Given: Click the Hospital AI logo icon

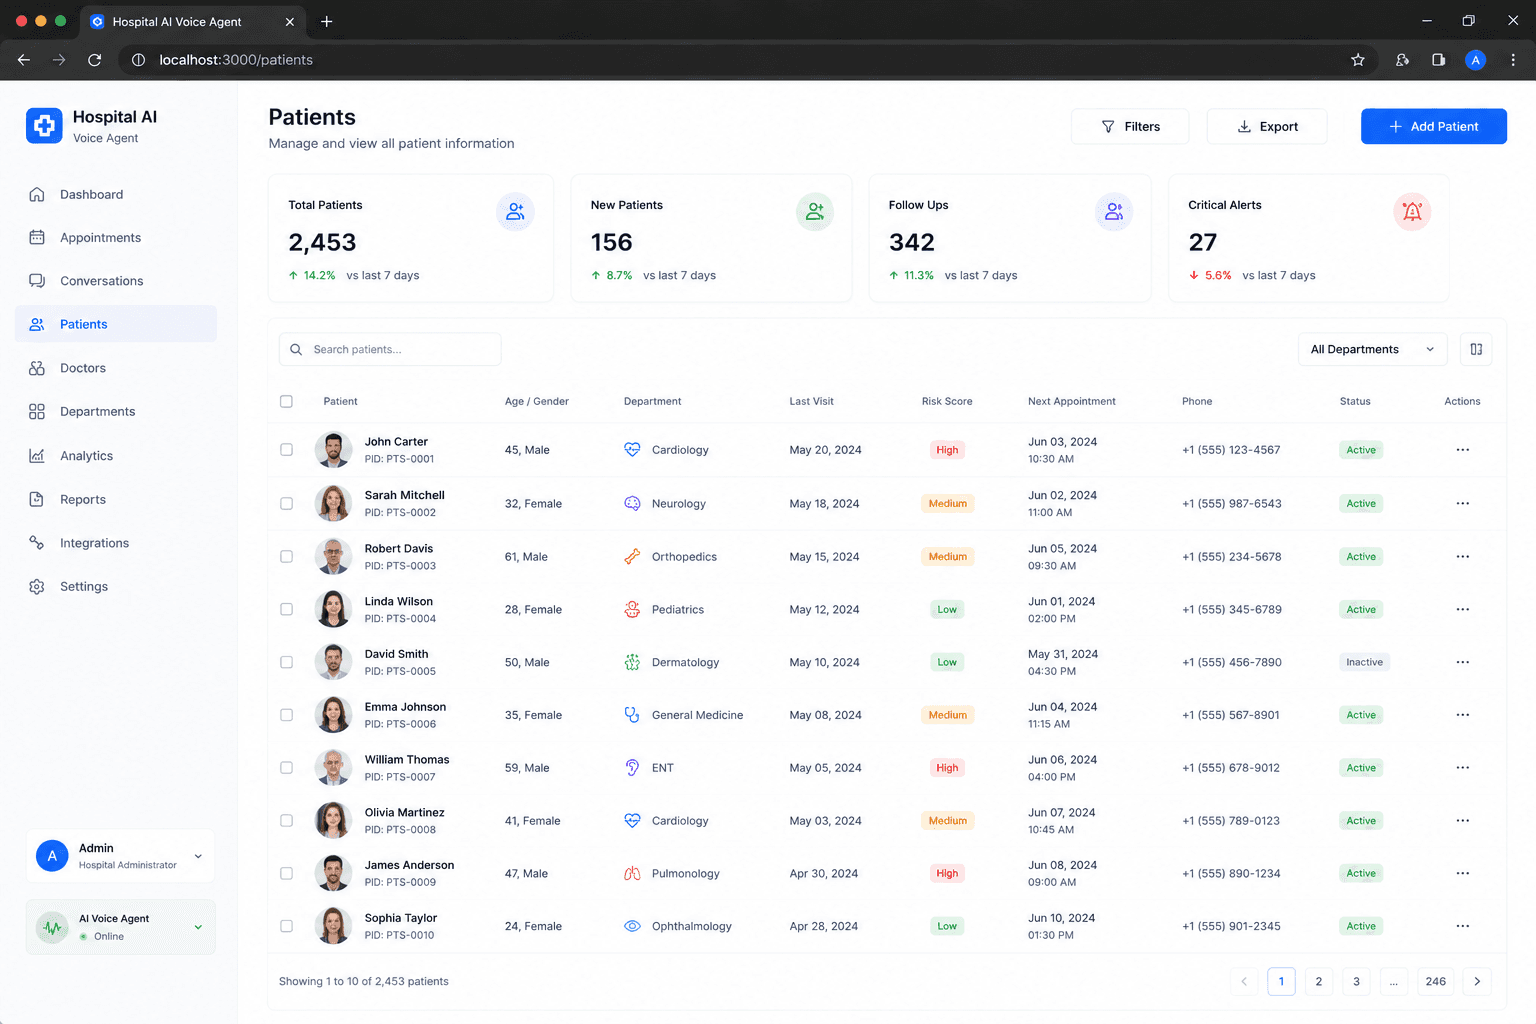Looking at the screenshot, I should tap(44, 126).
